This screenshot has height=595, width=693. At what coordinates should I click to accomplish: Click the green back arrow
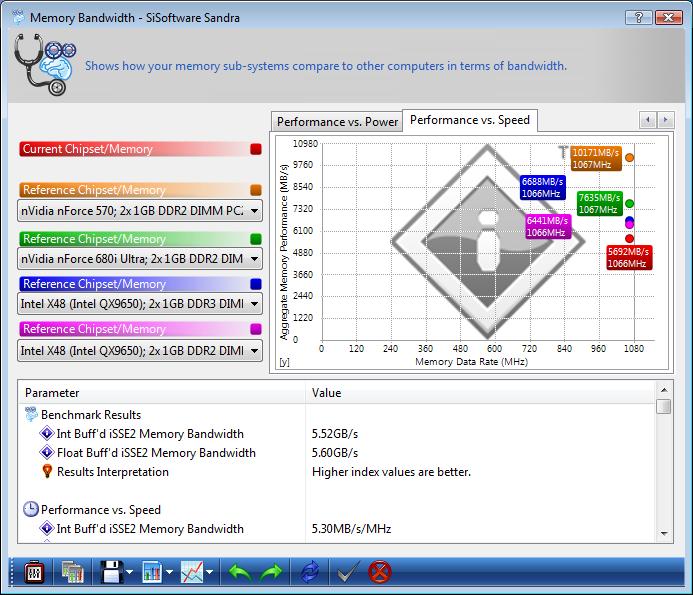[240, 573]
